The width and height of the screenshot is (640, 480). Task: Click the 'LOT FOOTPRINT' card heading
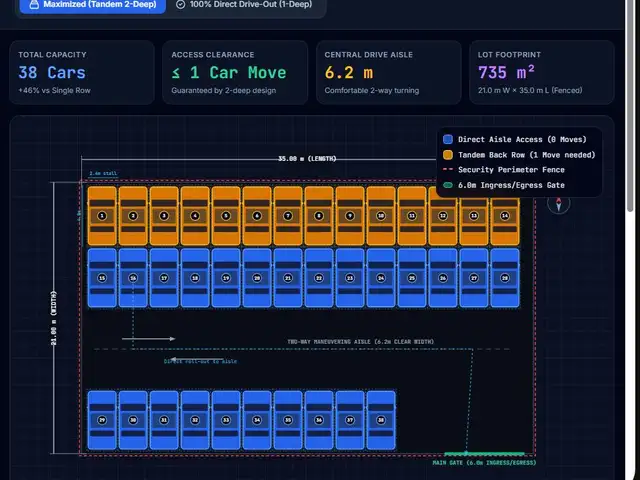pyautogui.click(x=509, y=55)
